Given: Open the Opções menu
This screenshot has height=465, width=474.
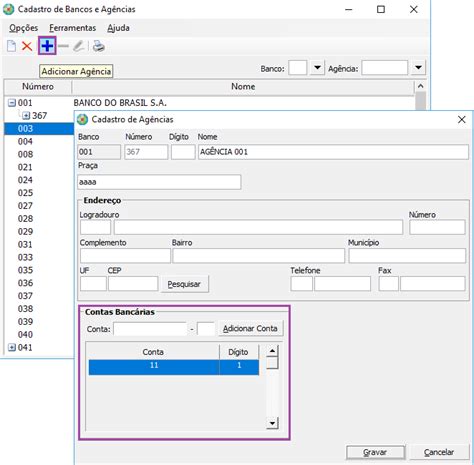Looking at the screenshot, I should click(23, 28).
